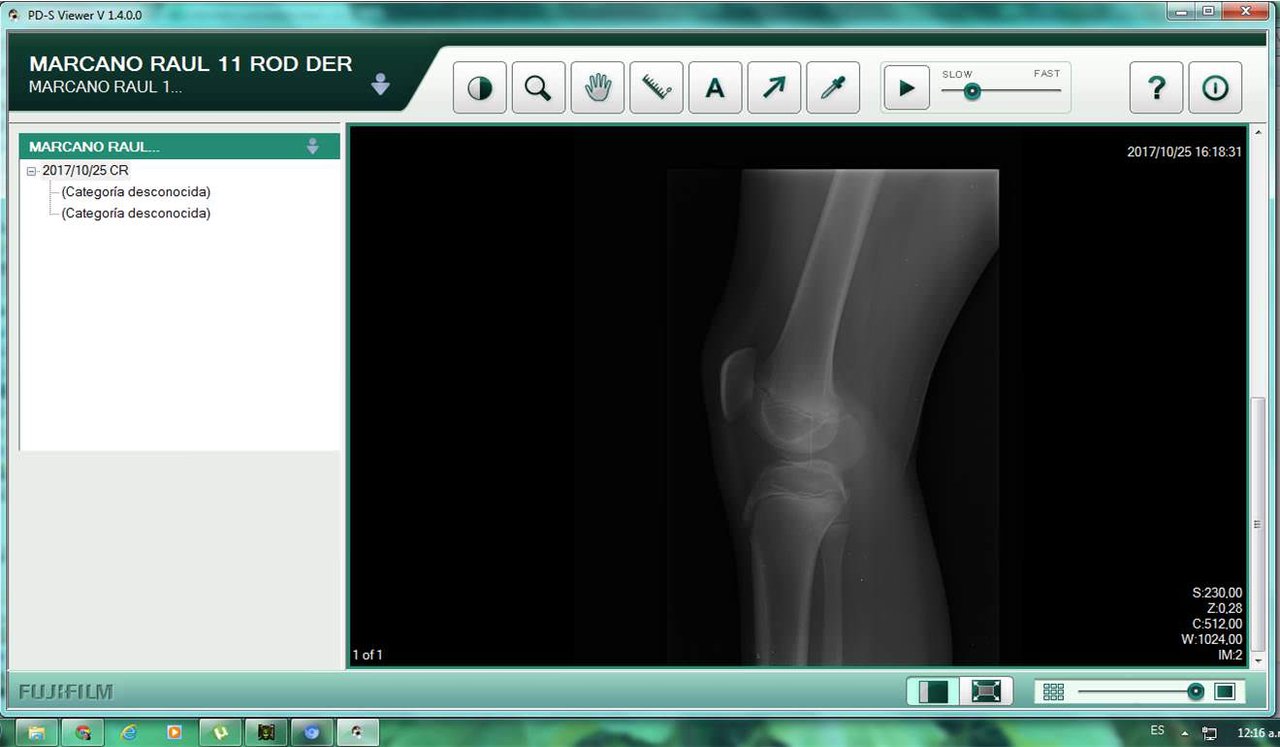Pick the text annotation 'A' tool
Screen dimensions: 1280x747
pyautogui.click(x=715, y=88)
